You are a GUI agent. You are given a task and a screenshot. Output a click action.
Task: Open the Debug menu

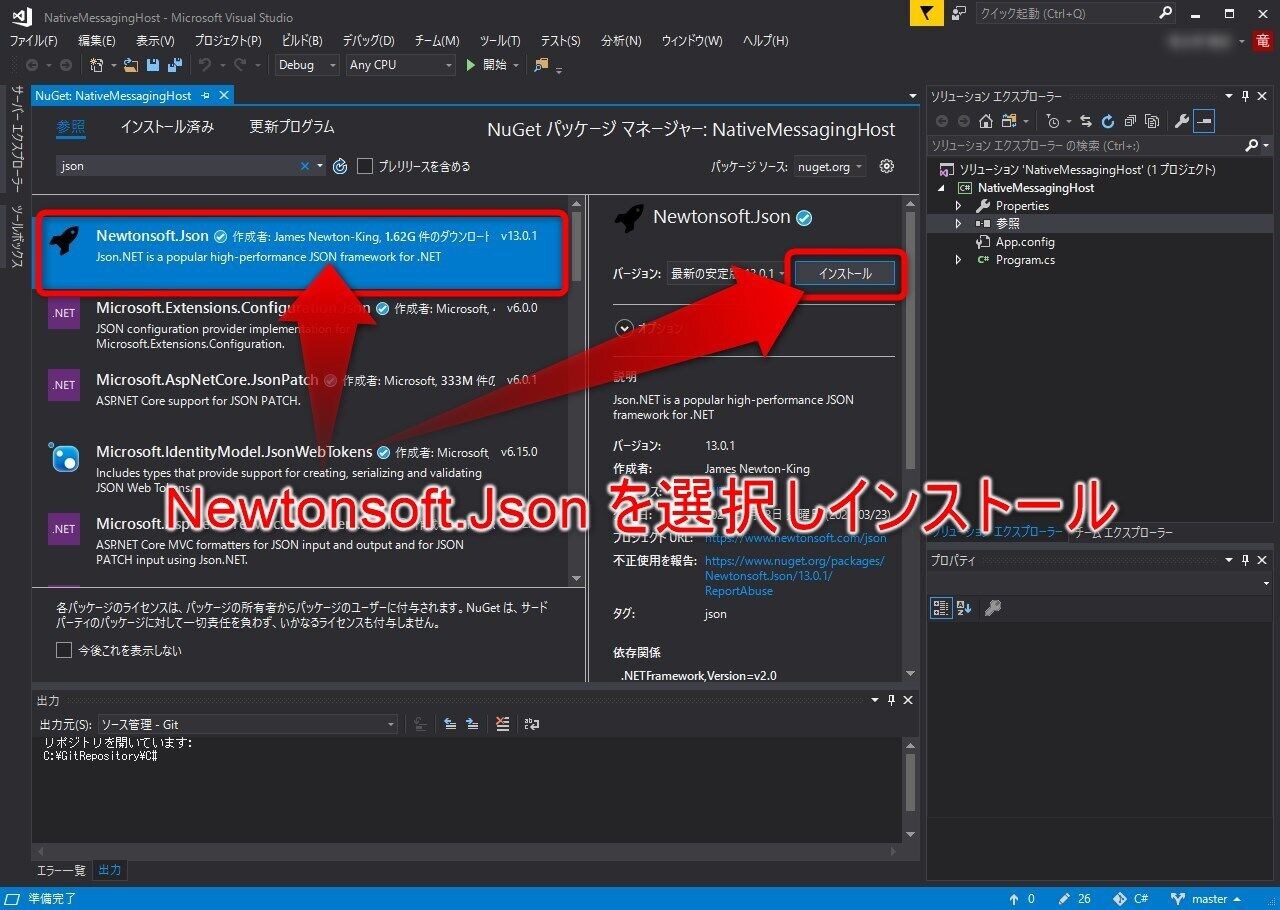click(368, 41)
